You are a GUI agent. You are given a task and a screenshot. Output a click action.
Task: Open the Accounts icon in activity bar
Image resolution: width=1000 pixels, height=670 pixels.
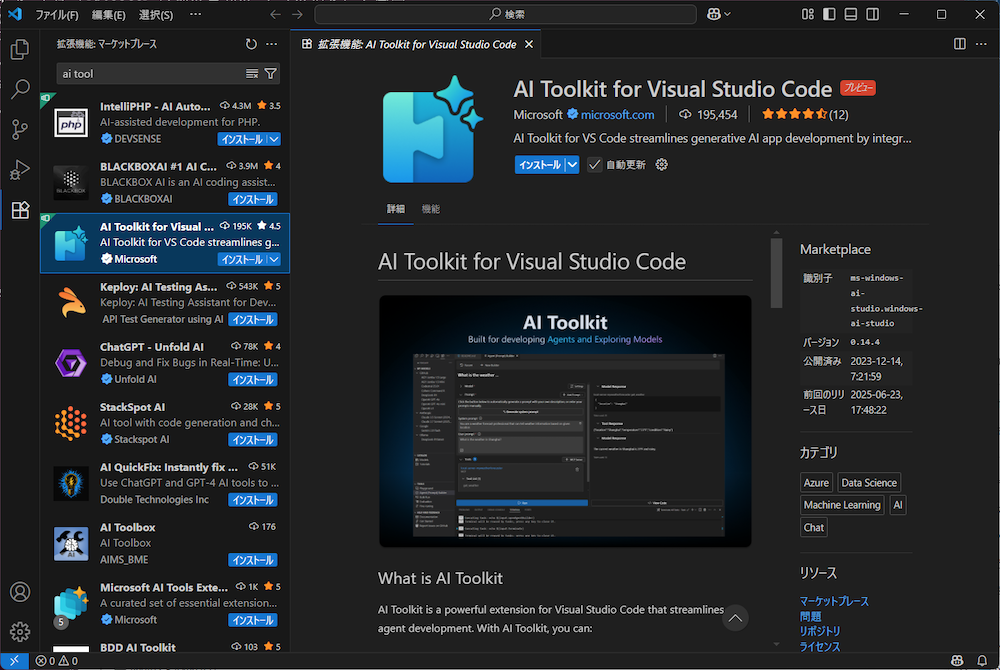(19, 592)
